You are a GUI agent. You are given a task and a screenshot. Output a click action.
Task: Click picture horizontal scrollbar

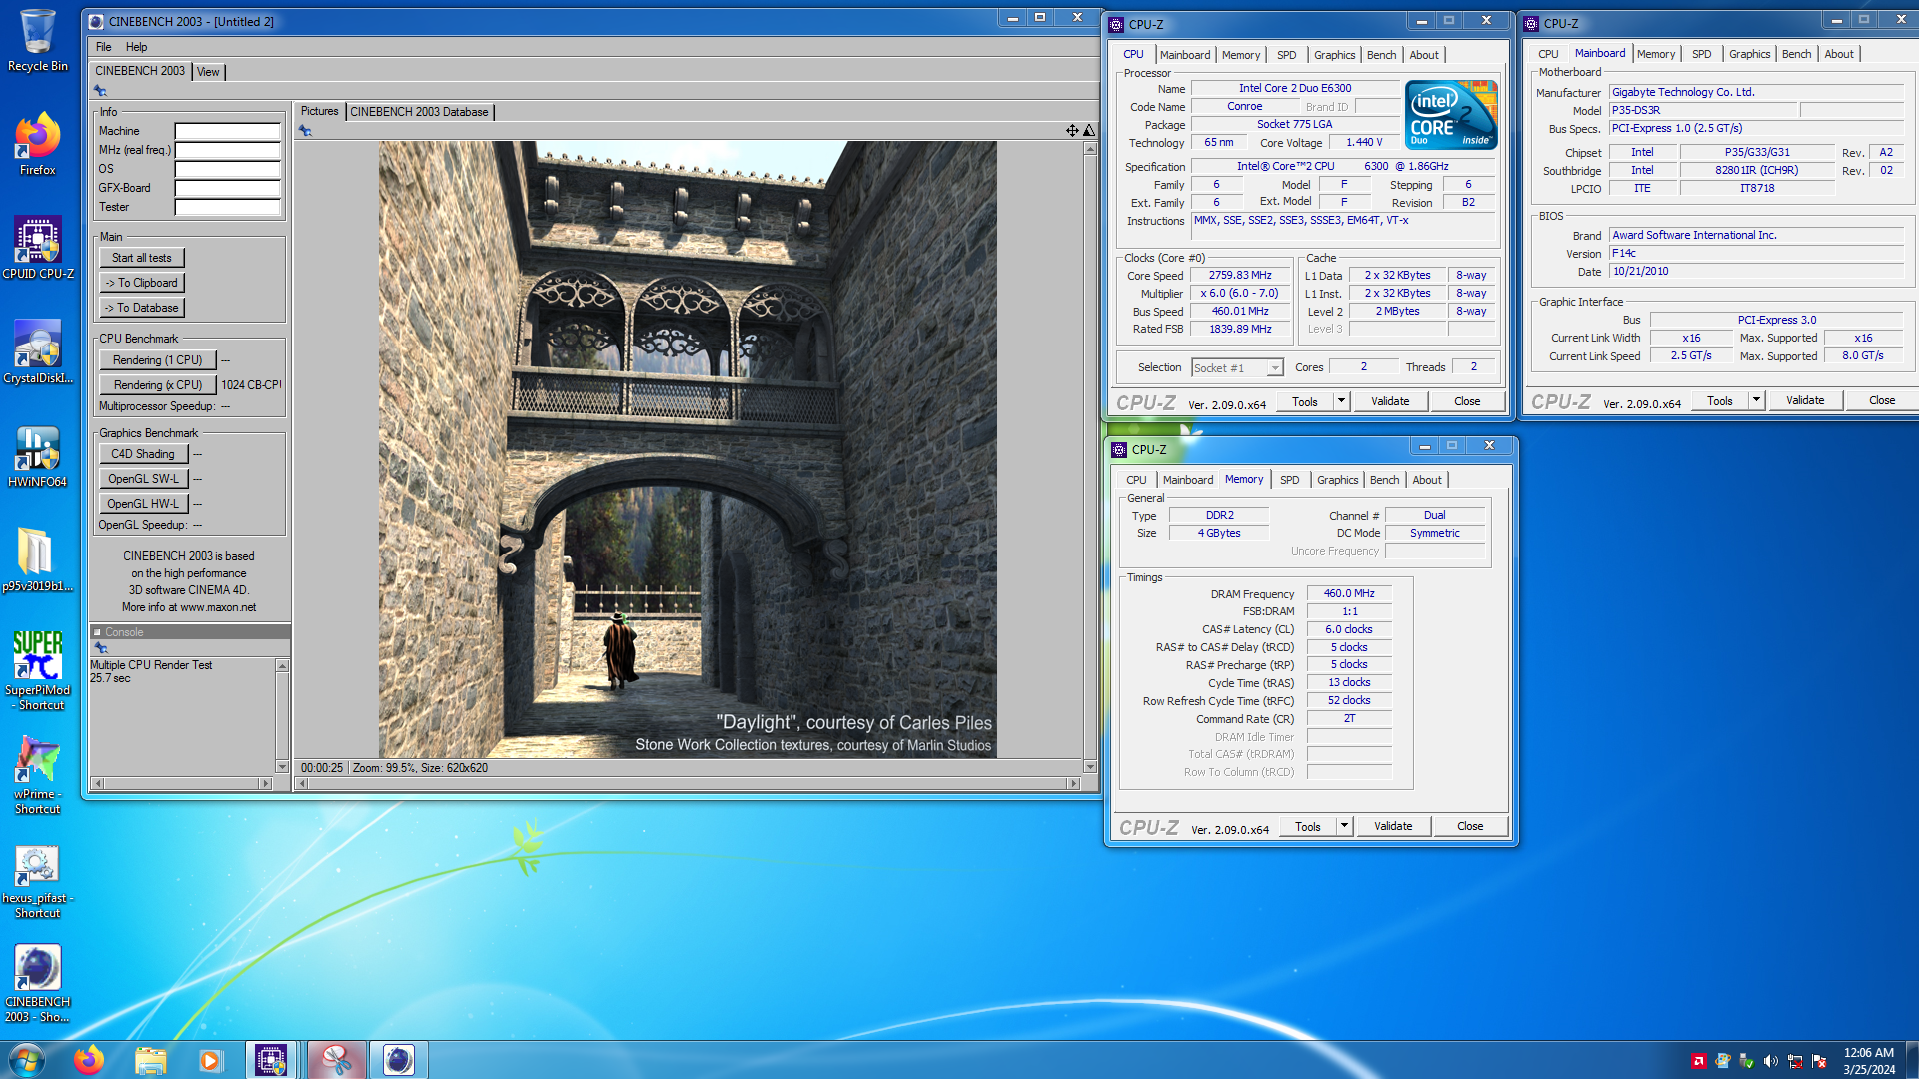point(689,784)
